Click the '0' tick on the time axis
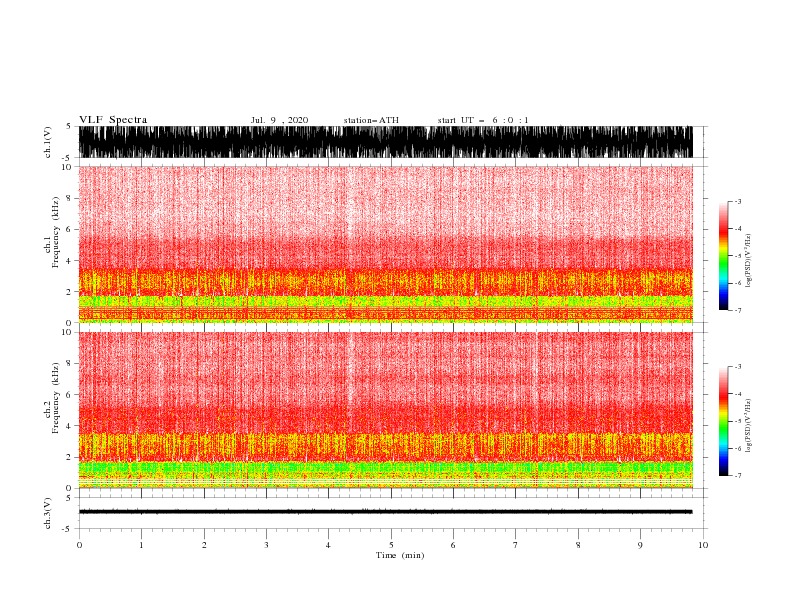 coord(79,545)
